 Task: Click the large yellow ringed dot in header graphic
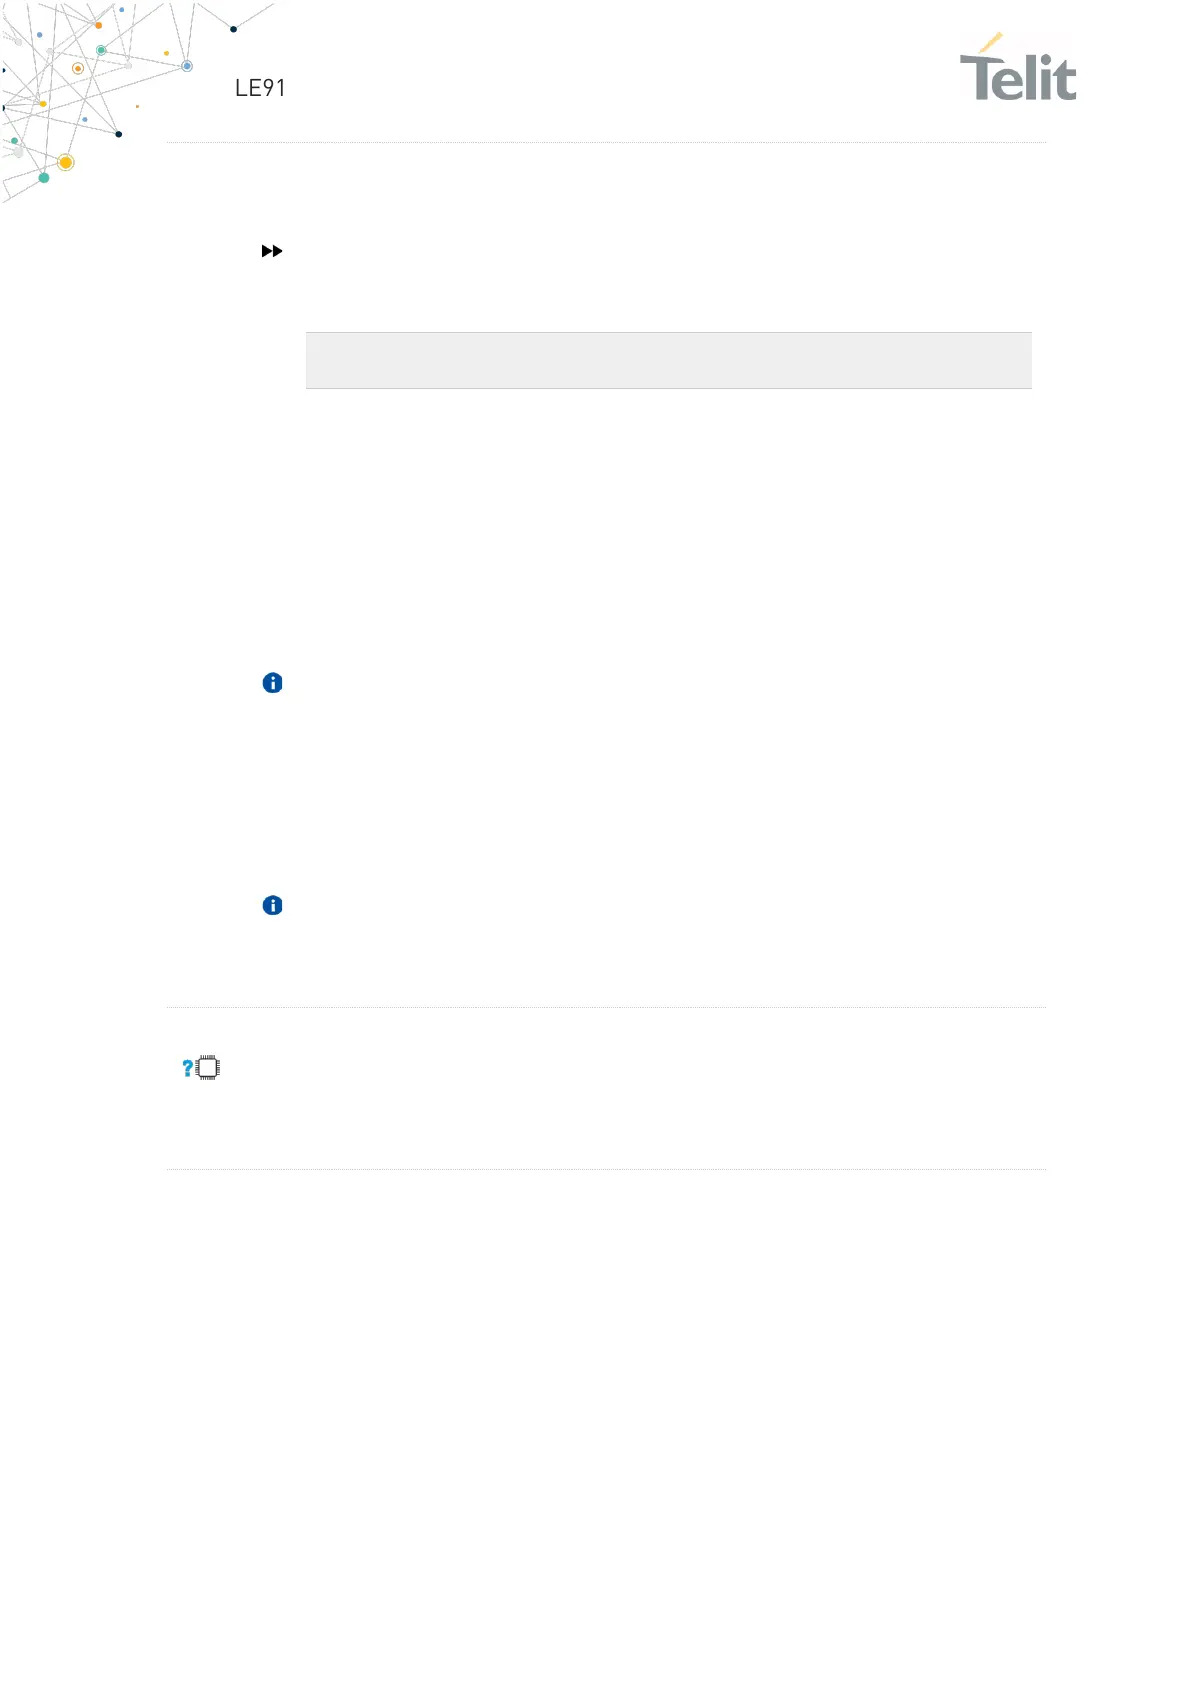(x=66, y=162)
